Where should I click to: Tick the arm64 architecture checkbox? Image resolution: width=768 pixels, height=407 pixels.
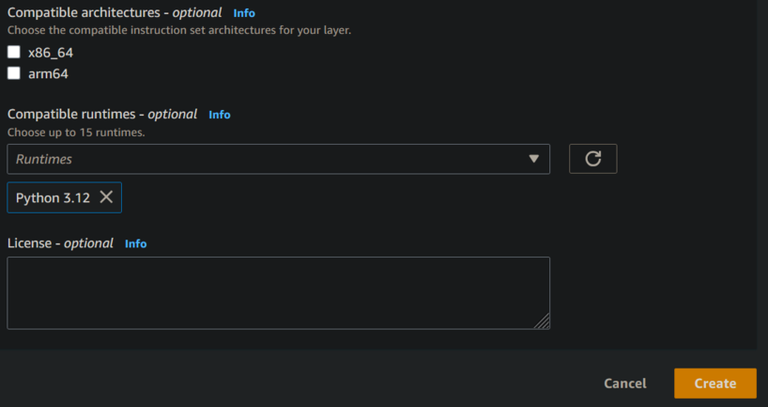coord(14,73)
